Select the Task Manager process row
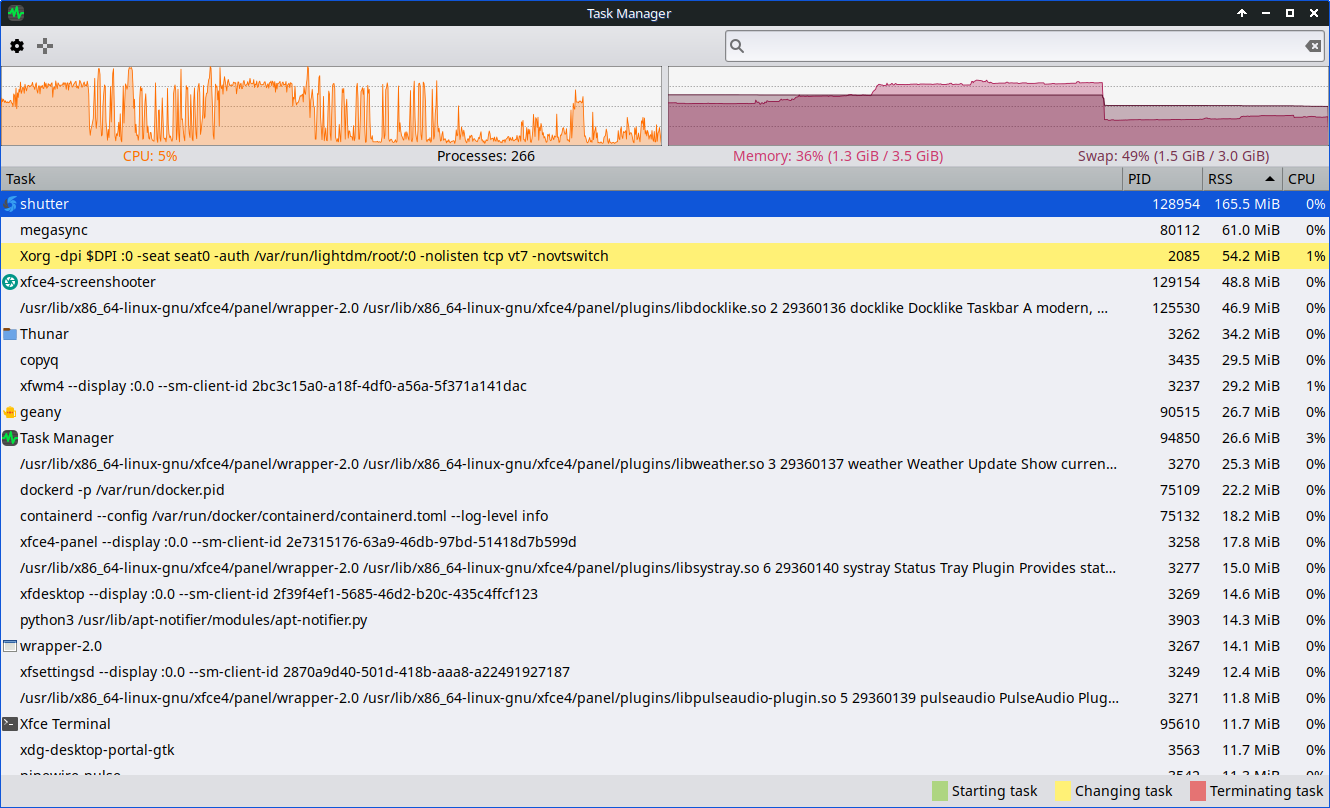This screenshot has width=1330, height=808. (x=665, y=438)
